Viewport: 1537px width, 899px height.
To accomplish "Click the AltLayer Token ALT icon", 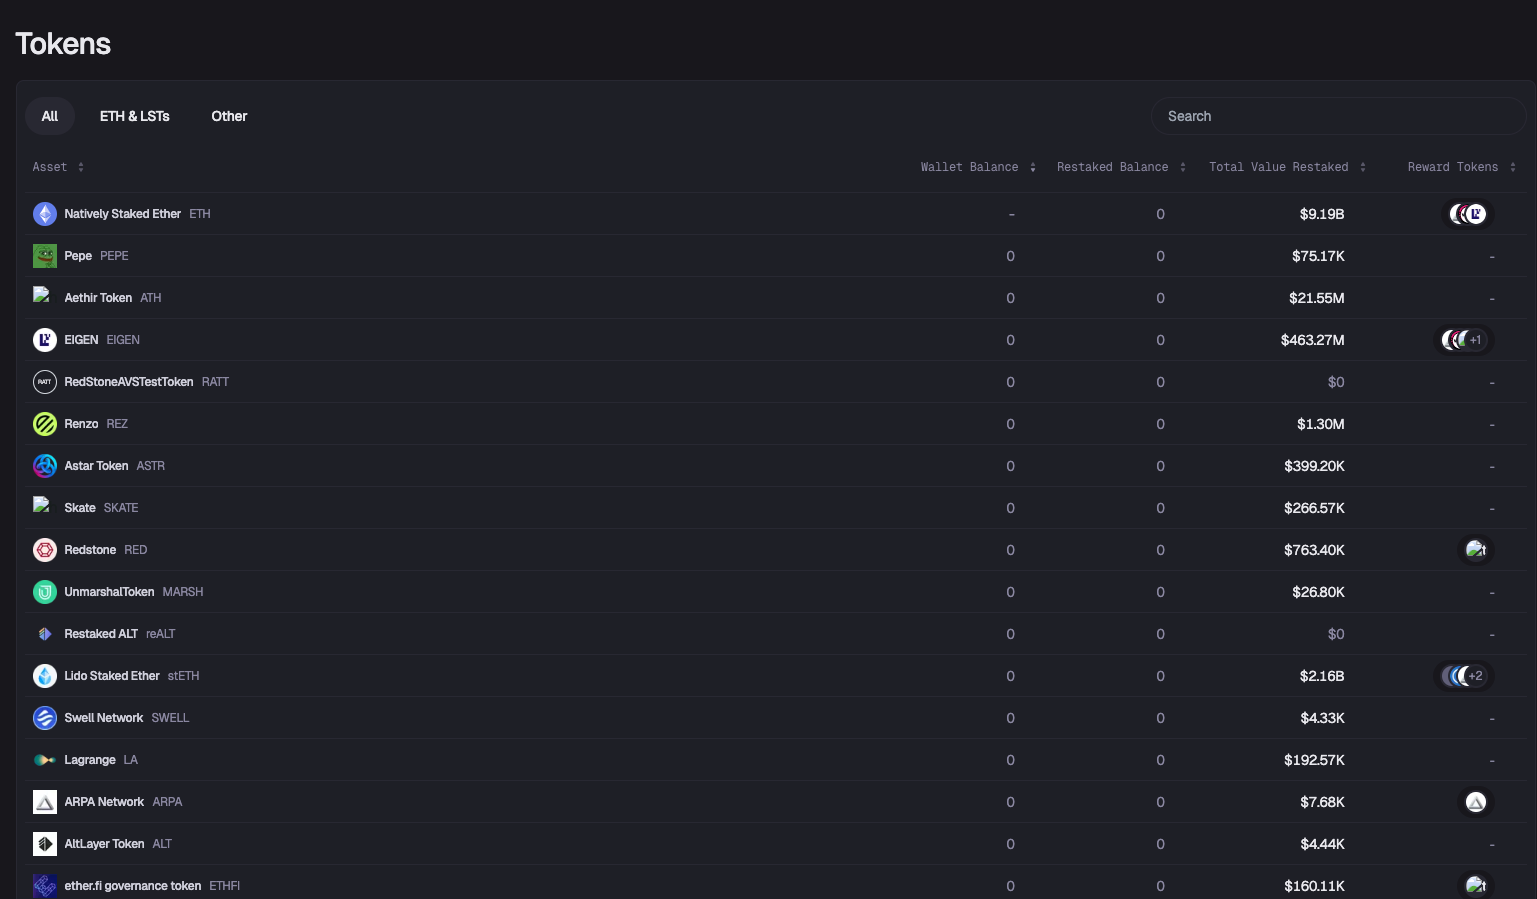I will [45, 844].
